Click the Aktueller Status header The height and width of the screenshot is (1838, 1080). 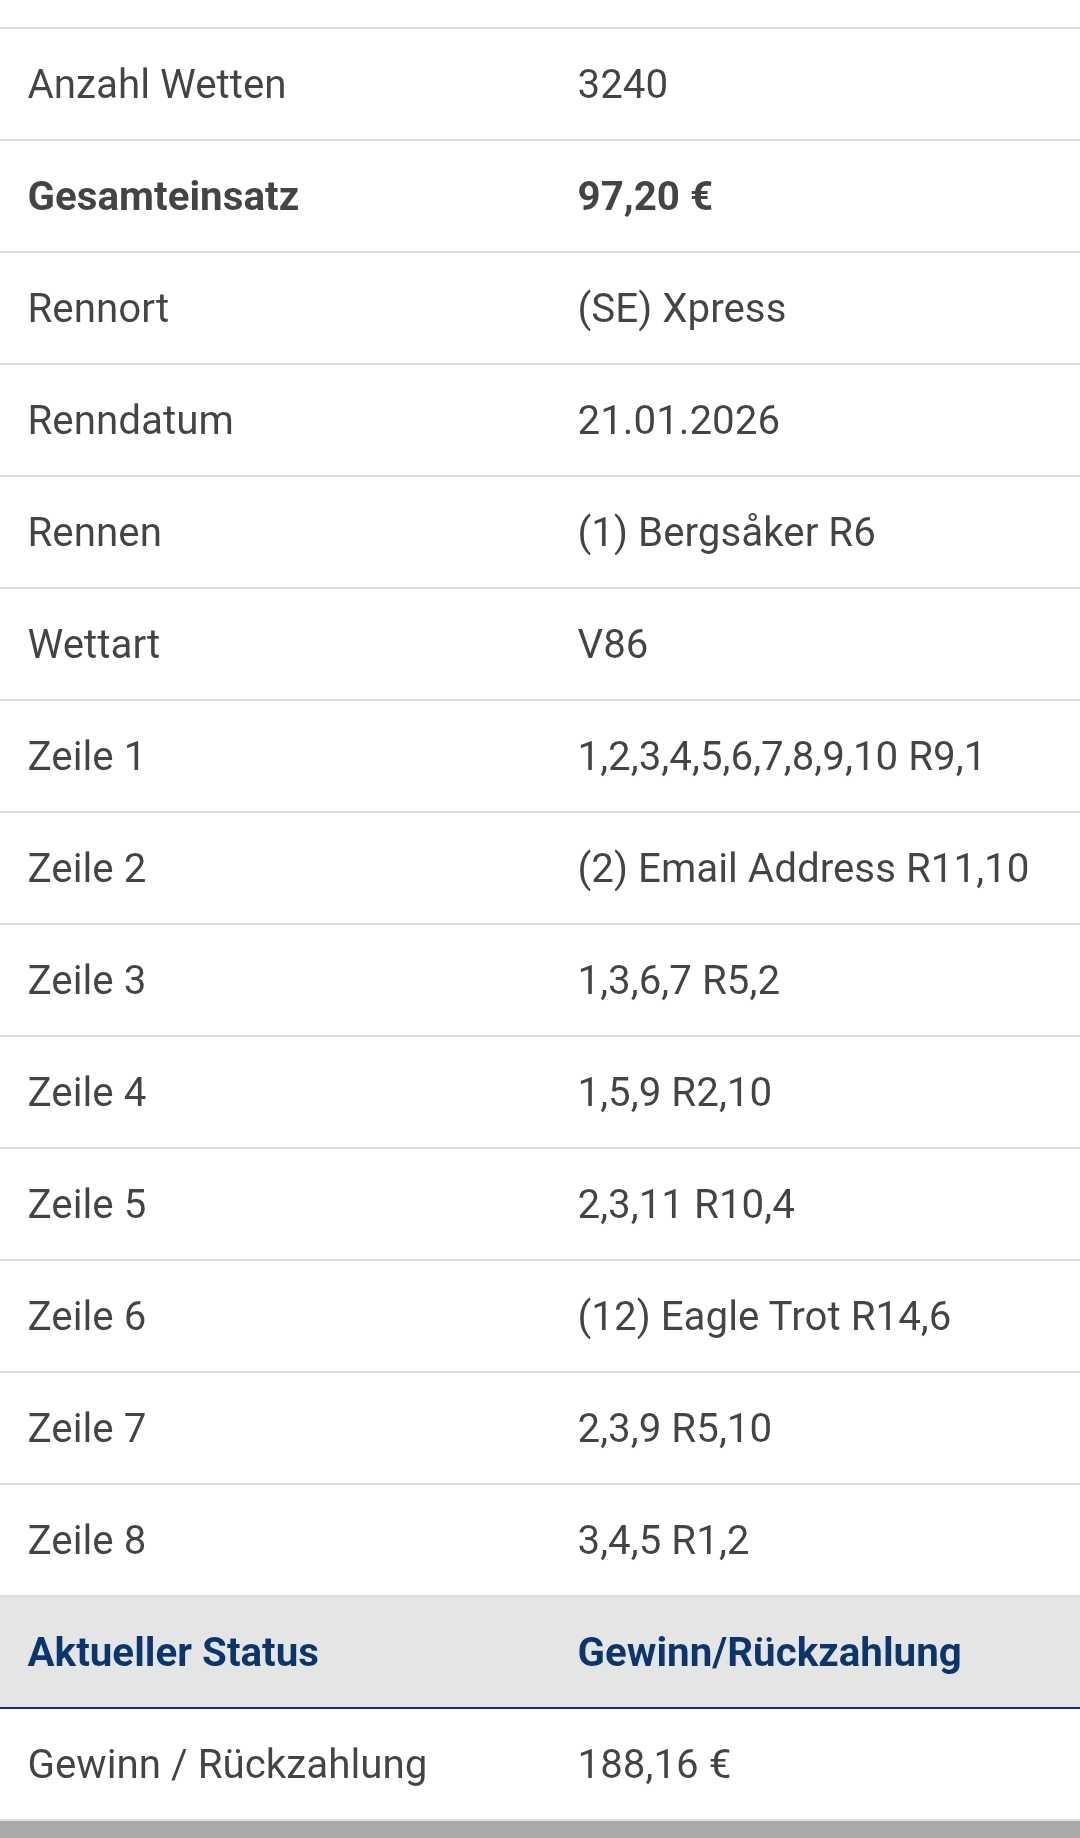[x=173, y=1653]
